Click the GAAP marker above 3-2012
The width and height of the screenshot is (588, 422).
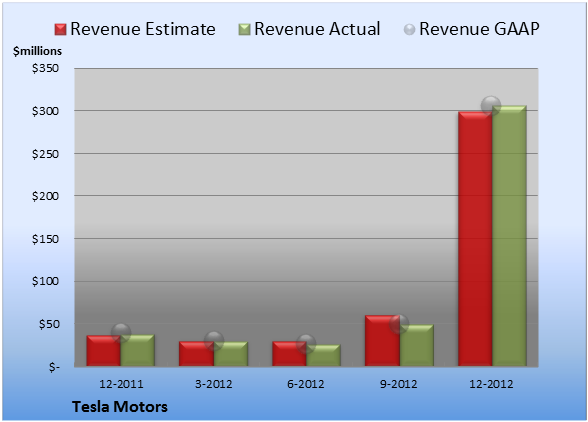(214, 341)
